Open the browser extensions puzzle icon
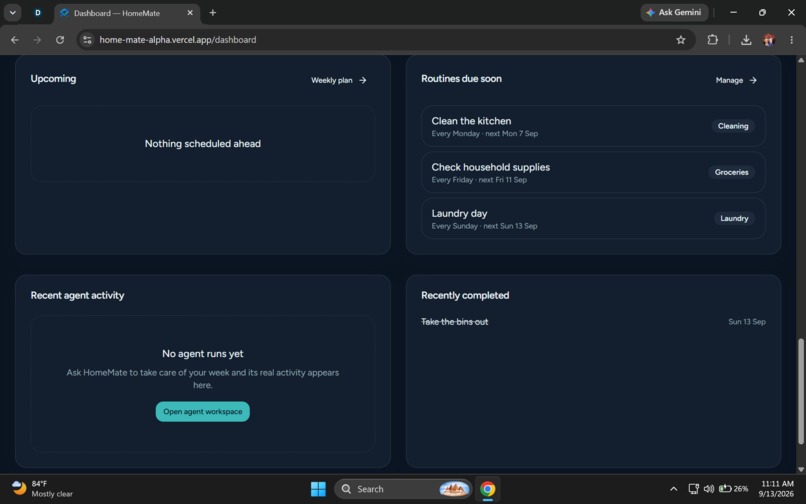Image resolution: width=806 pixels, height=504 pixels. (x=712, y=40)
